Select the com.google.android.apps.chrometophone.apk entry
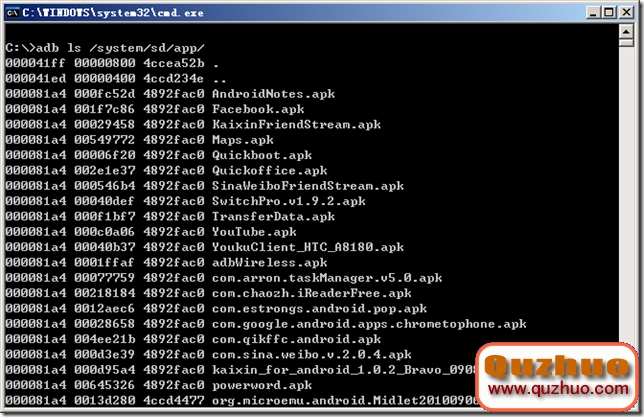This screenshot has height=417, width=644. tap(369, 324)
